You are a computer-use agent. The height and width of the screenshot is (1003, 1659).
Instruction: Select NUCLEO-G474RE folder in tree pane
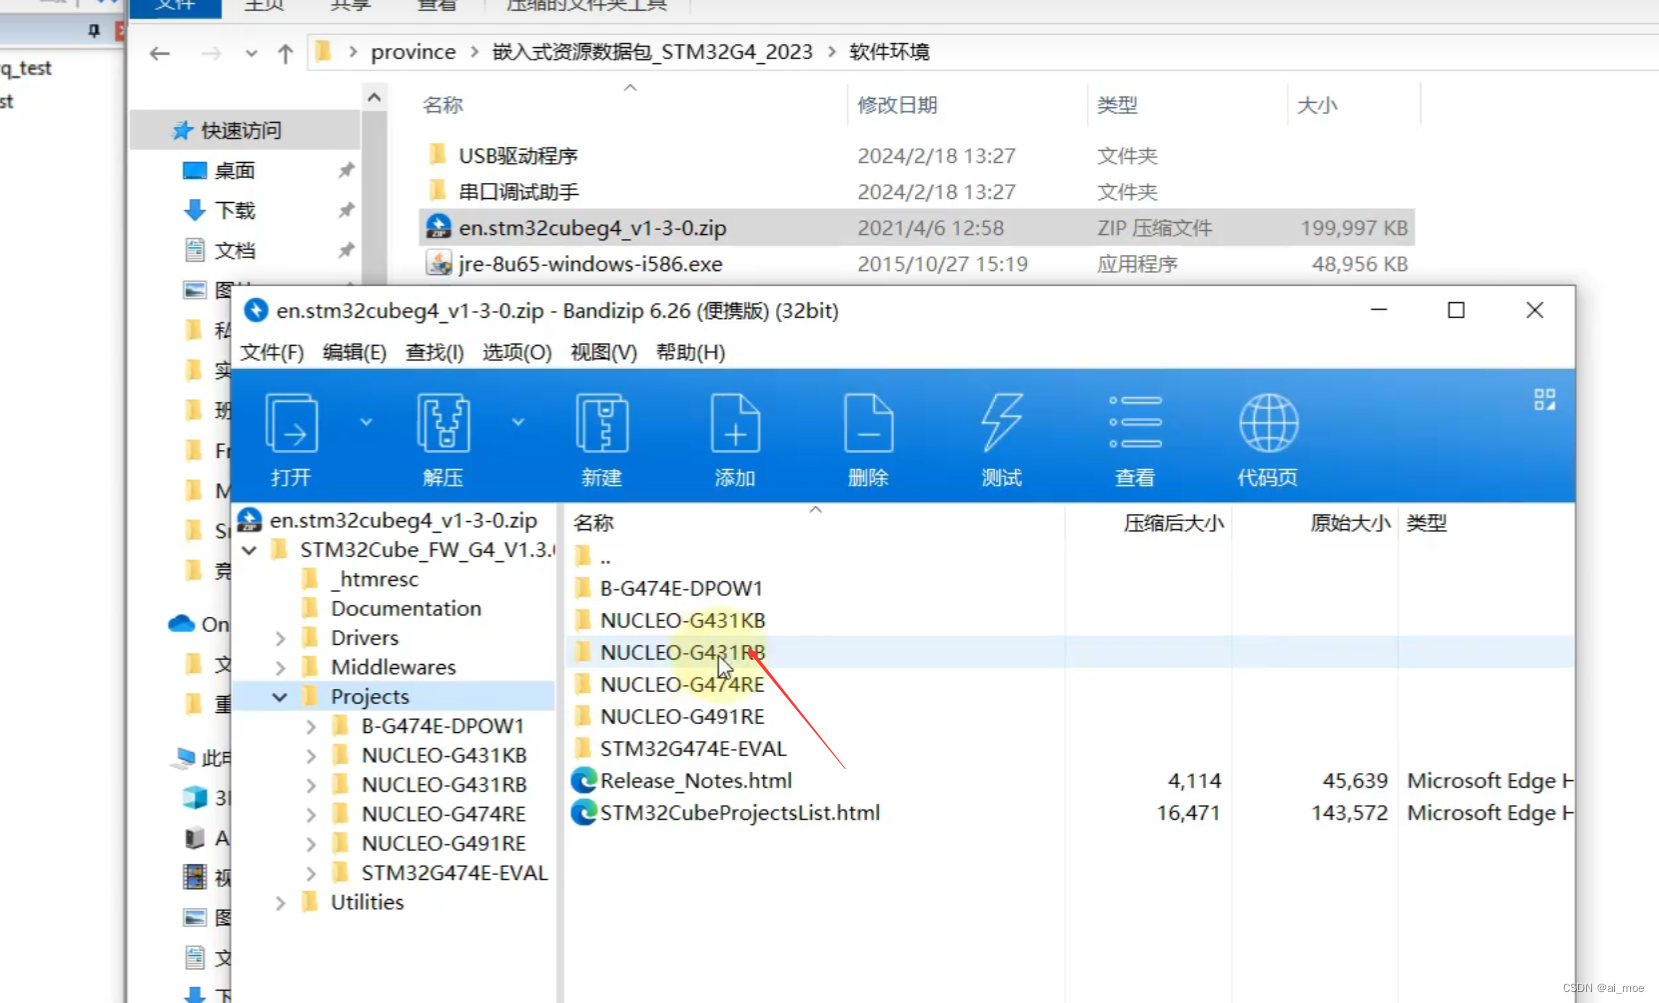(x=443, y=814)
